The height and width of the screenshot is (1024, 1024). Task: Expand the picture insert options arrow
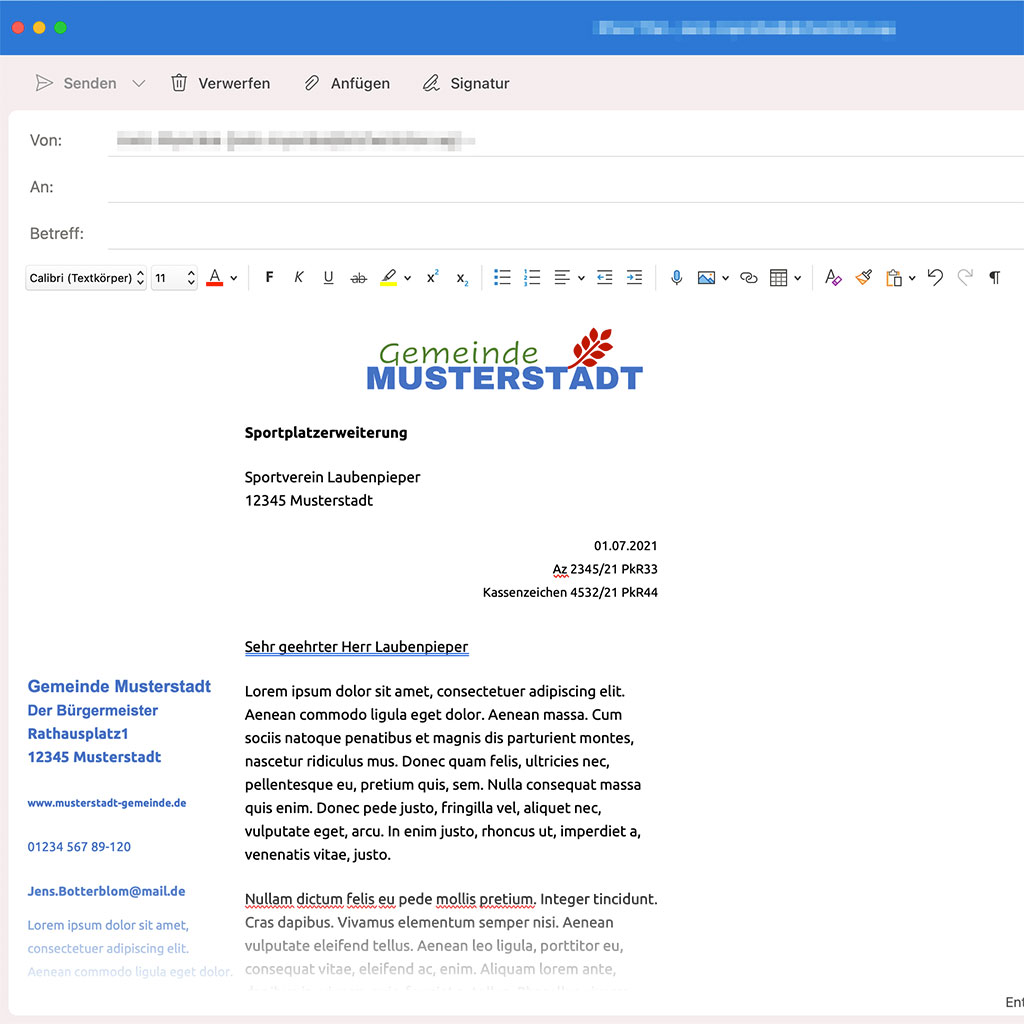[726, 278]
